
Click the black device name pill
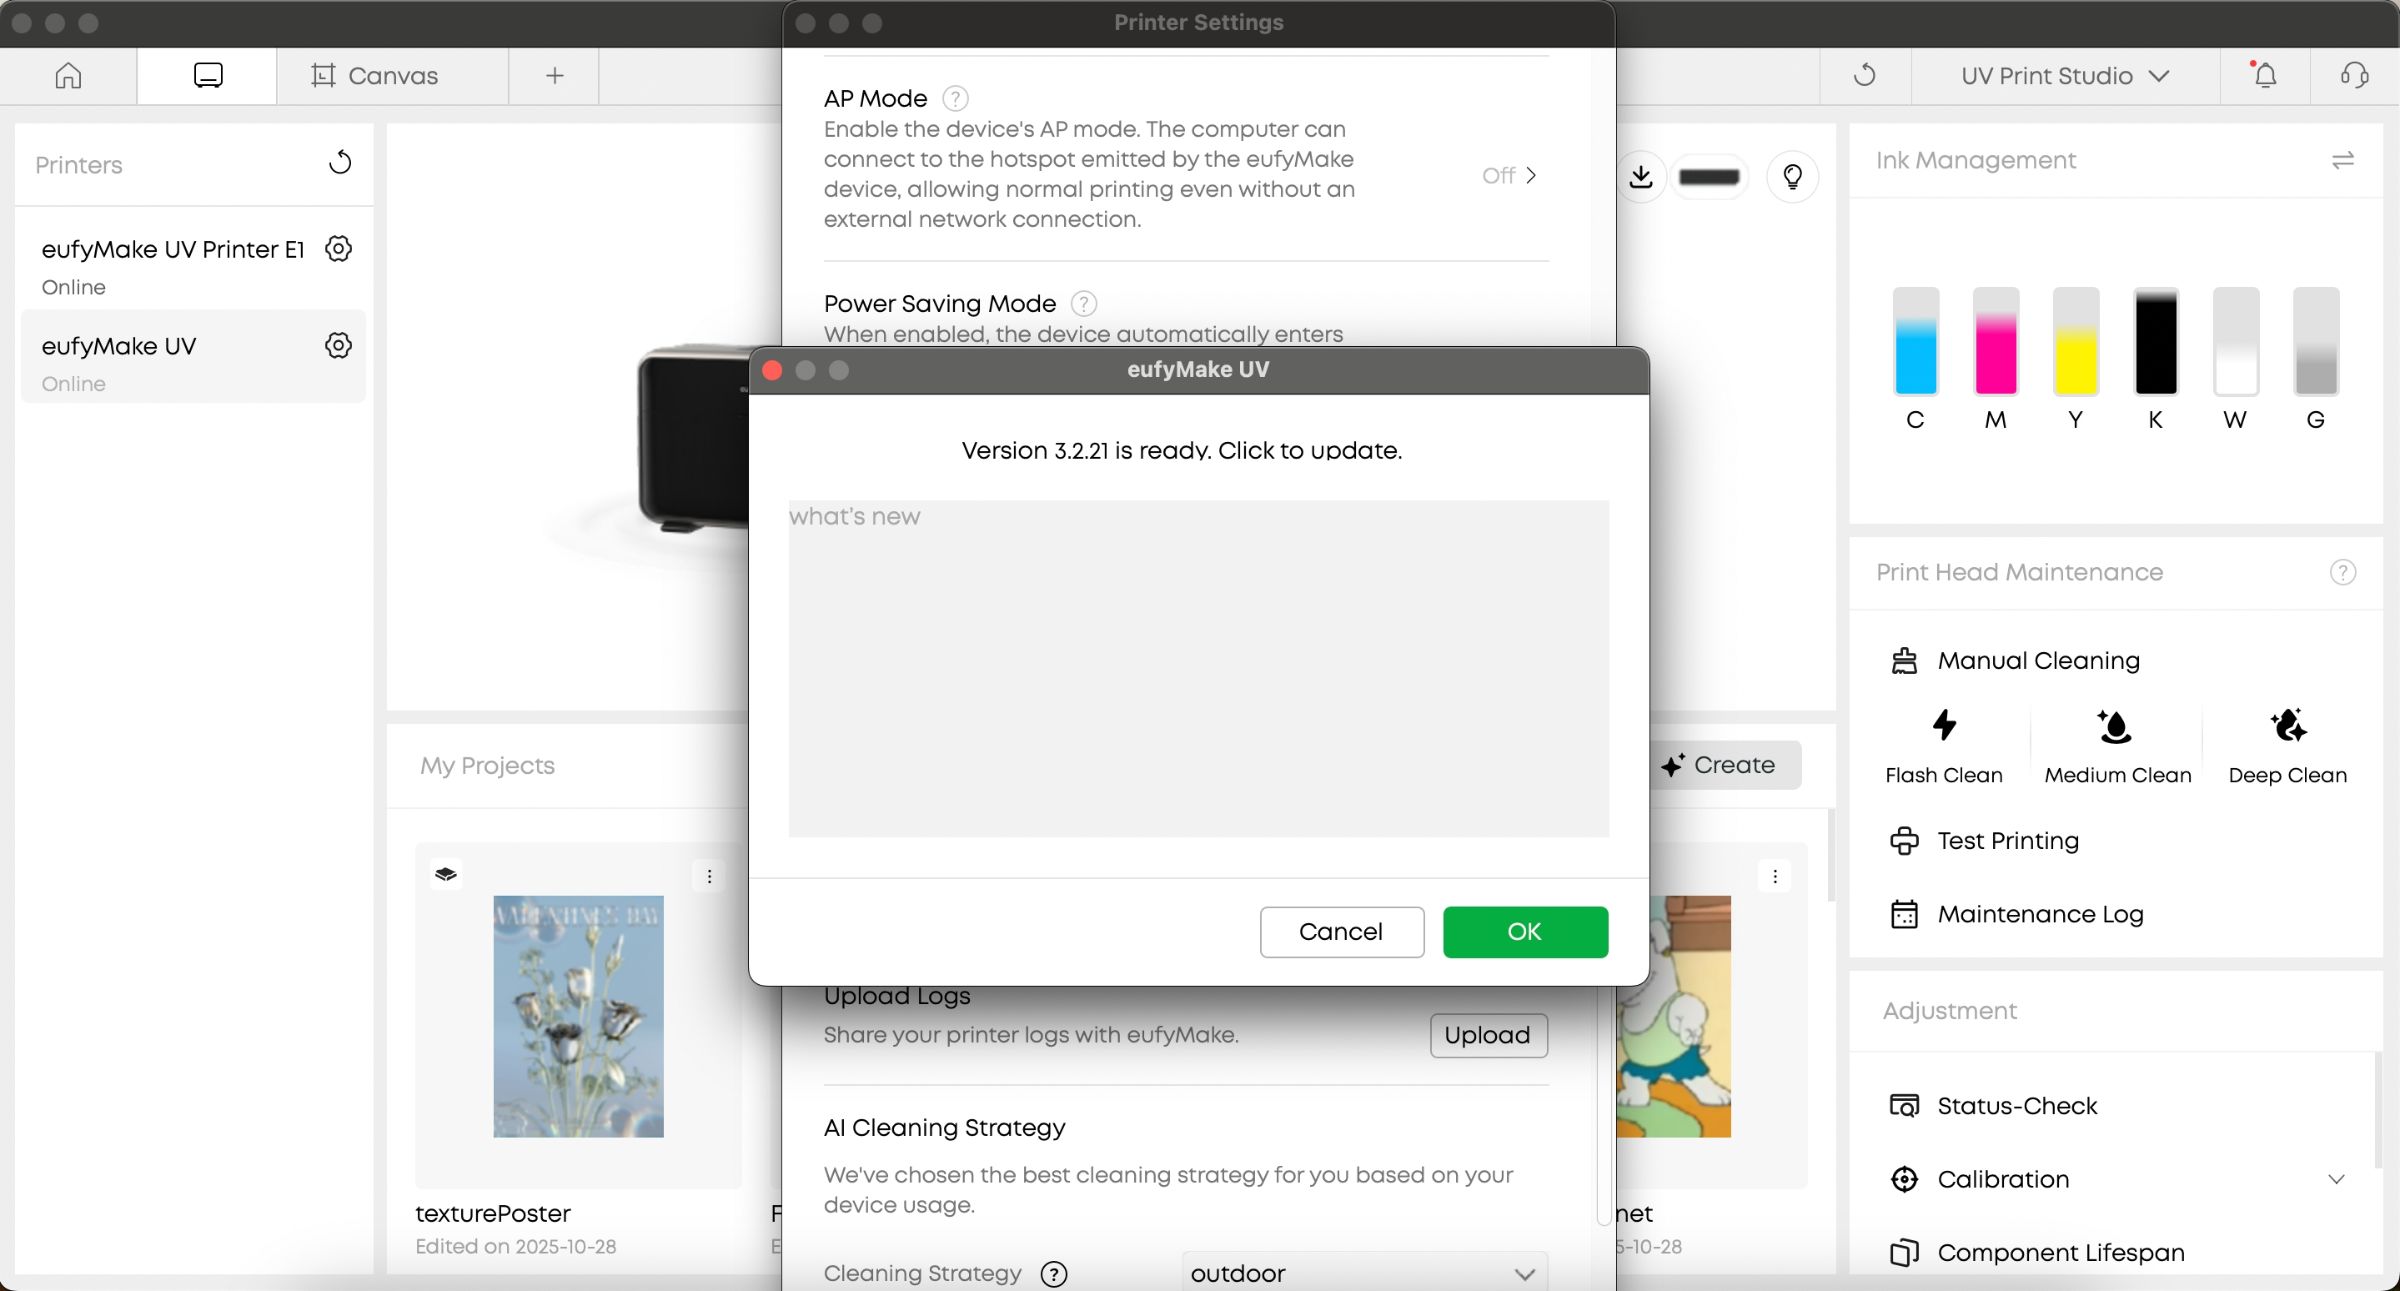pos(1709,177)
